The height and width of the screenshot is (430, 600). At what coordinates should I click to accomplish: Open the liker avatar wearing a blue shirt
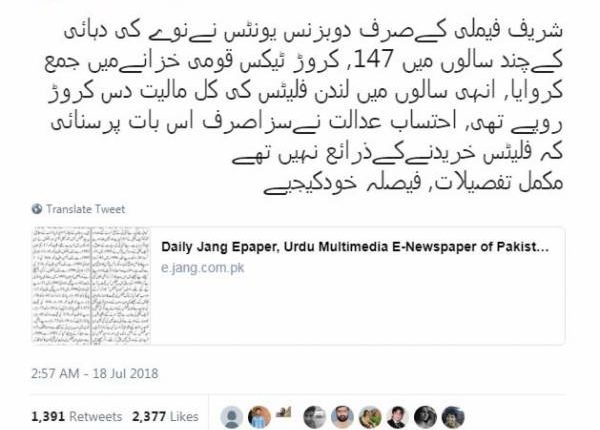259,417
